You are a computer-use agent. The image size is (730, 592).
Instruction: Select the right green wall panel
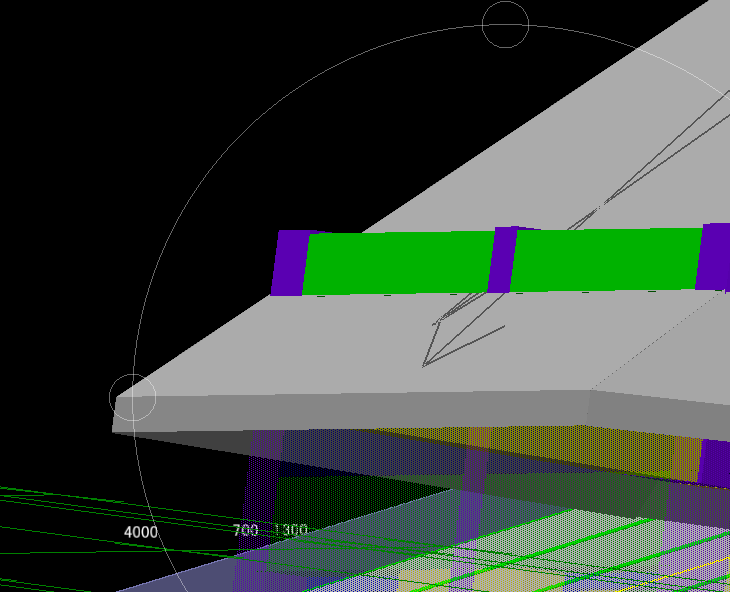click(606, 260)
